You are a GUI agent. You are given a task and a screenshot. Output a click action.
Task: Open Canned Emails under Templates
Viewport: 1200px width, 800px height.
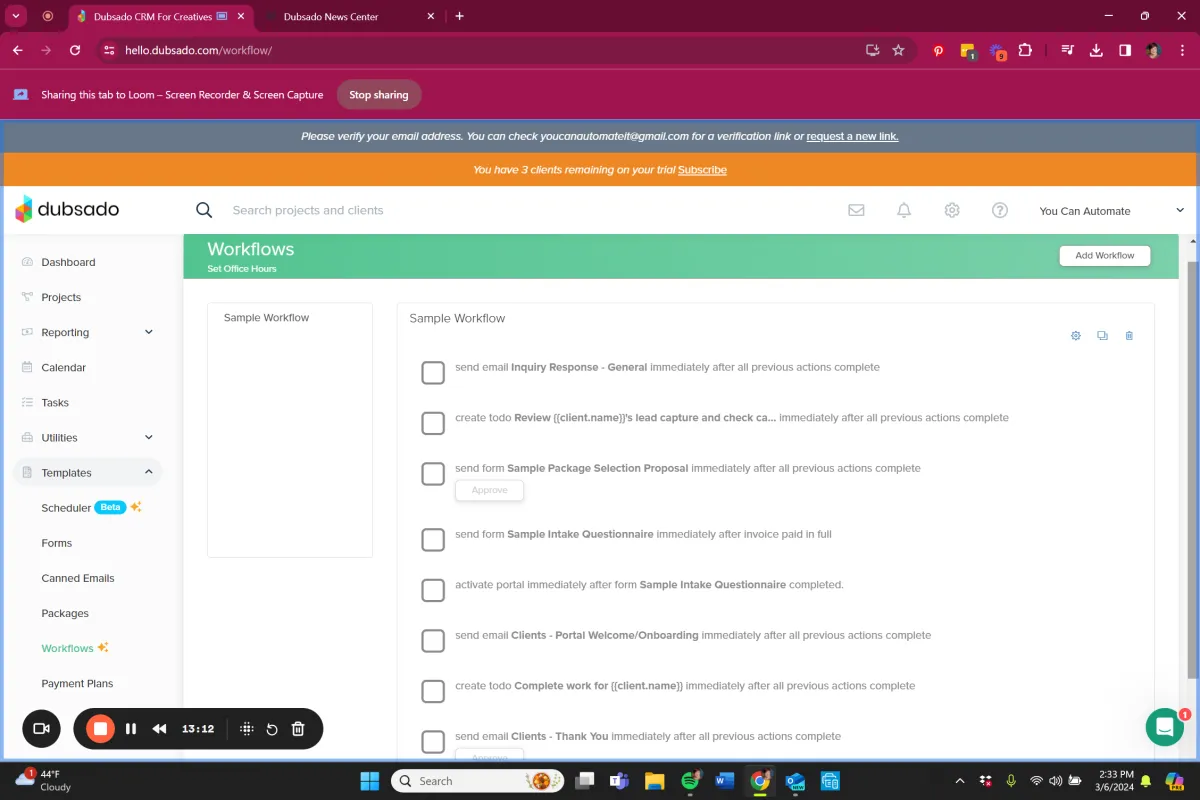(x=78, y=578)
